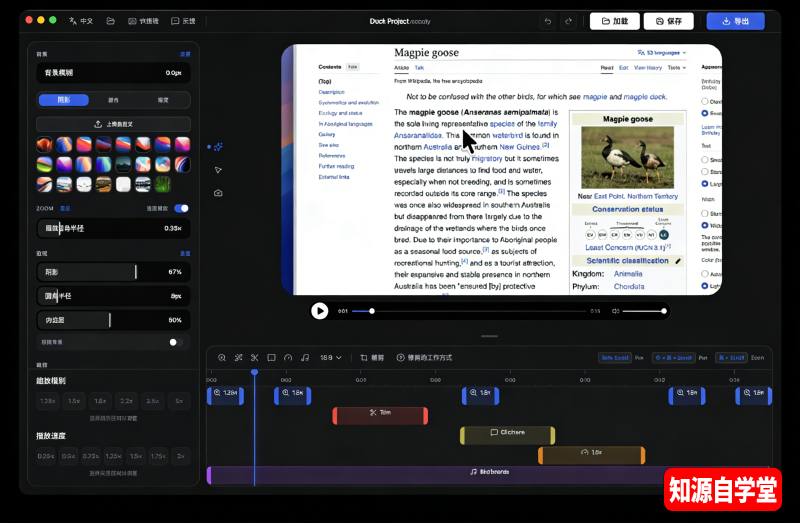The image size is (800, 523).
Task: Click the camera icon beside the preview
Action: [x=218, y=193]
